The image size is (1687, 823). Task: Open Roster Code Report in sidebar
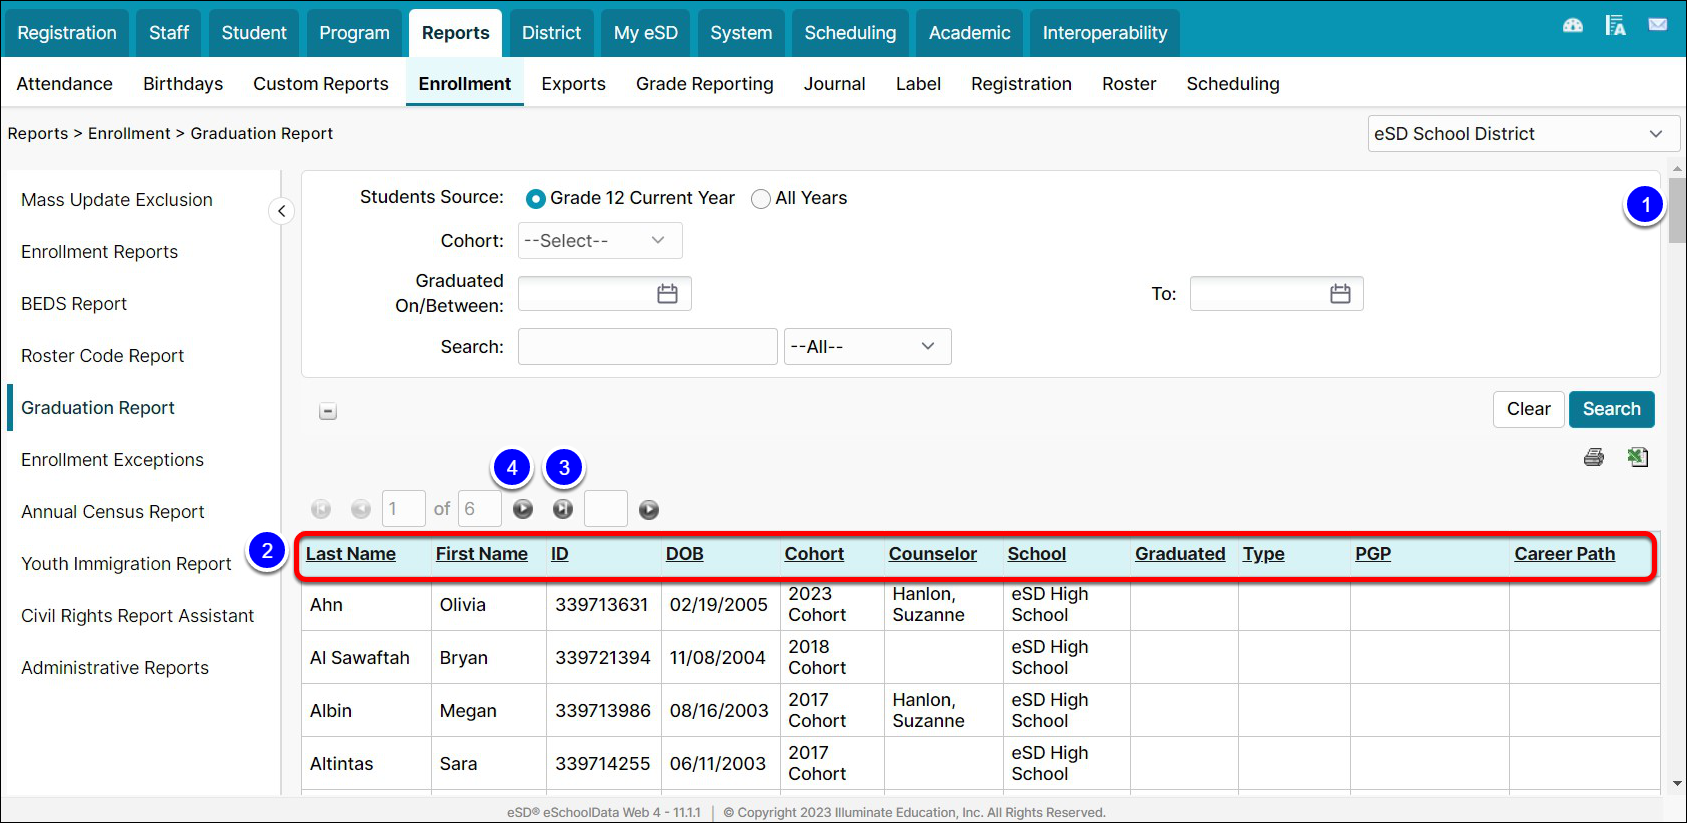tap(103, 356)
